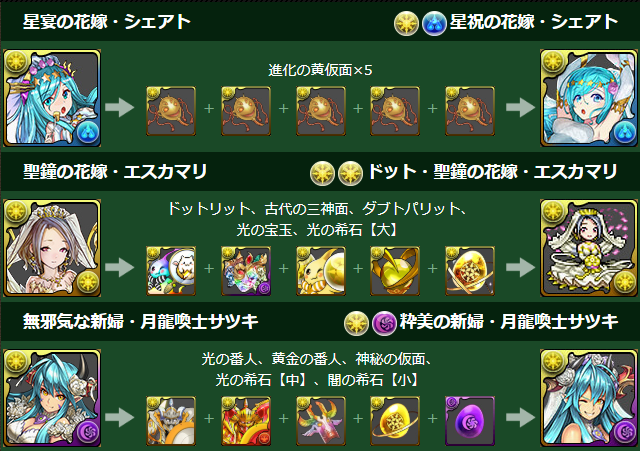Click the purple 闇の希石【小】 icon
Viewport: 640px width, 451px height.
pyautogui.click(x=470, y=421)
